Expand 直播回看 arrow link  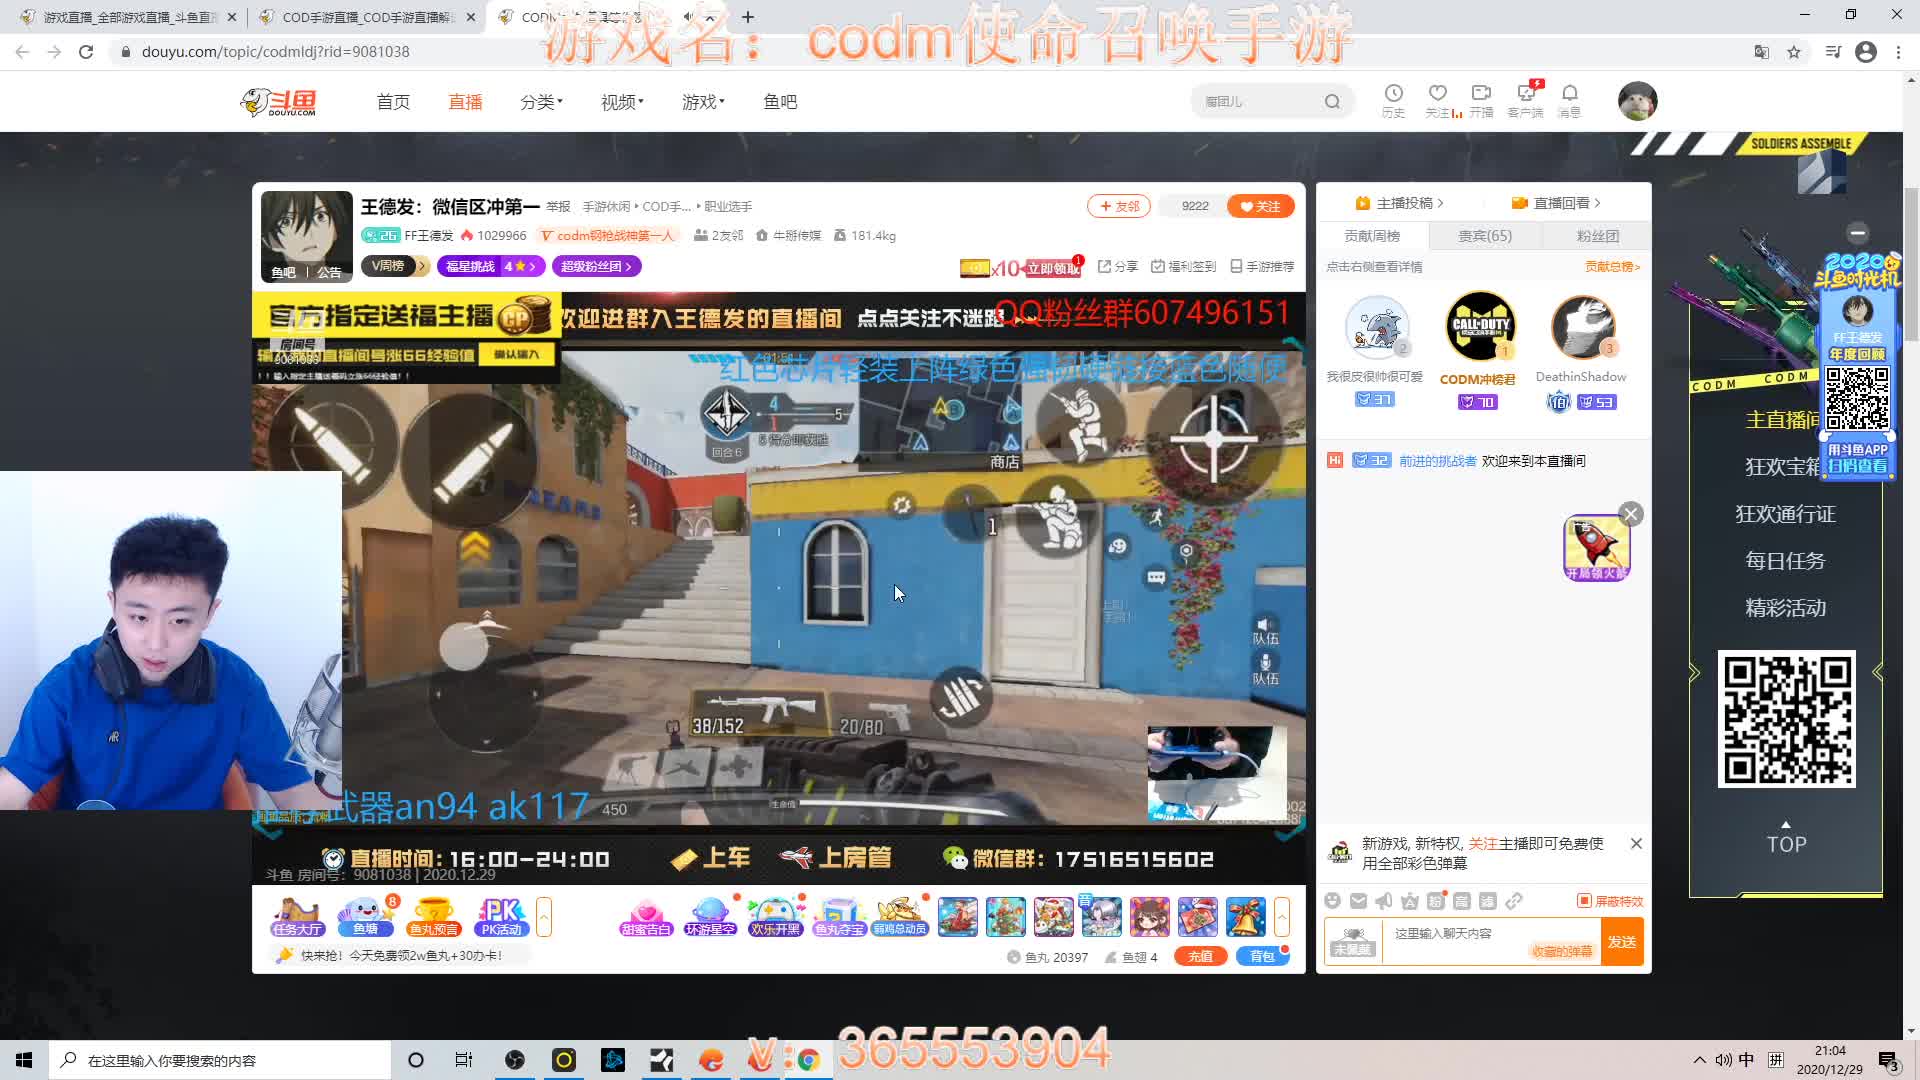pyautogui.click(x=1556, y=203)
